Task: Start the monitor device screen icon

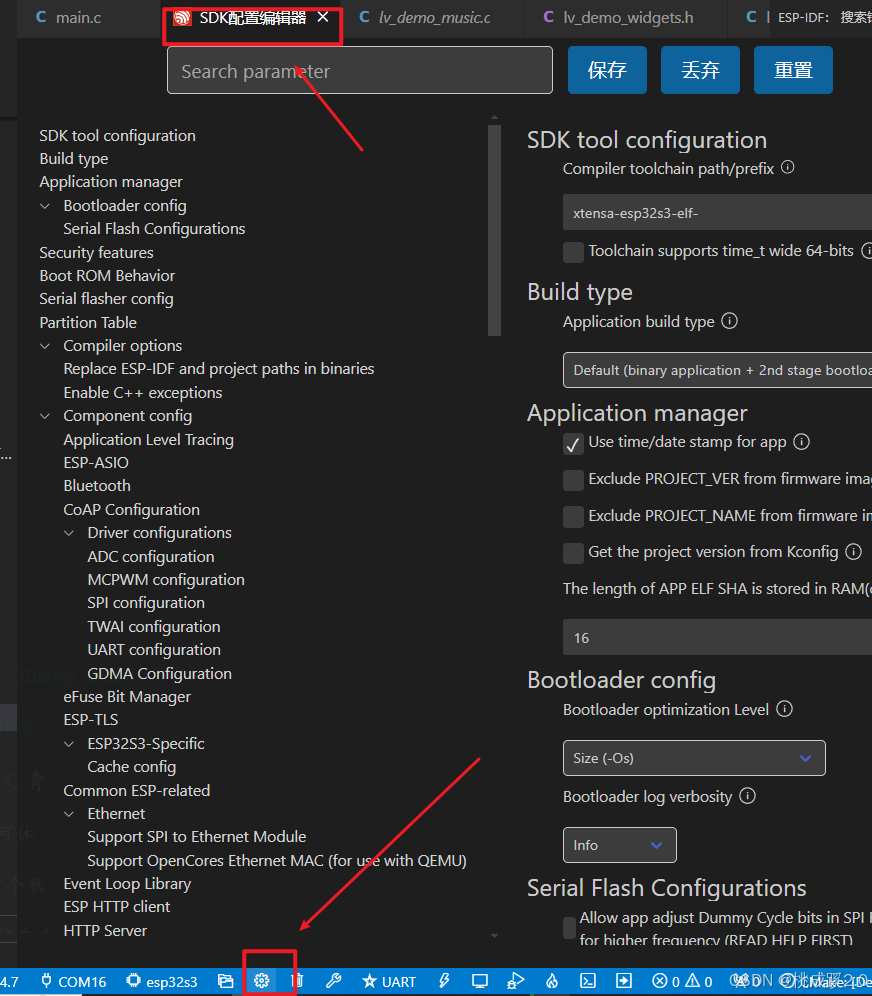Action: [480, 981]
